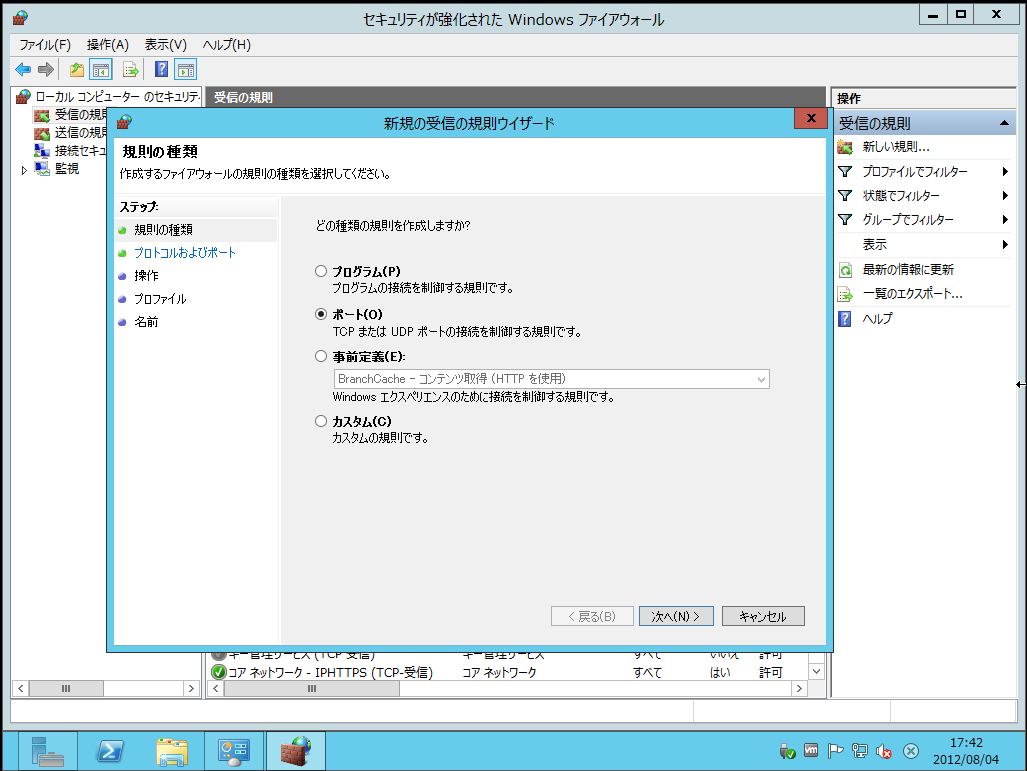Screen dimensions: 1027x771
Task: Open the ファイル(F) menu
Action: pyautogui.click(x=45, y=45)
